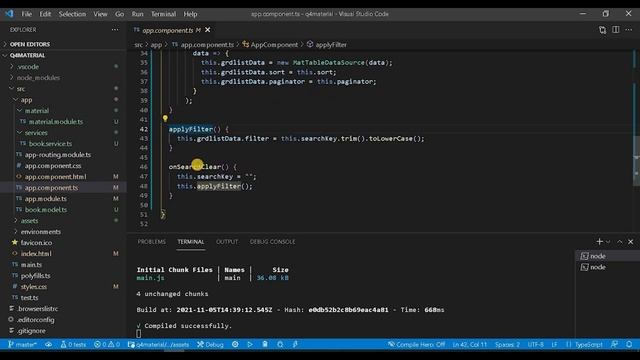Image resolution: width=640 pixels, height=360 pixels.
Task: Expand the .vscode folder
Action: coord(63,67)
